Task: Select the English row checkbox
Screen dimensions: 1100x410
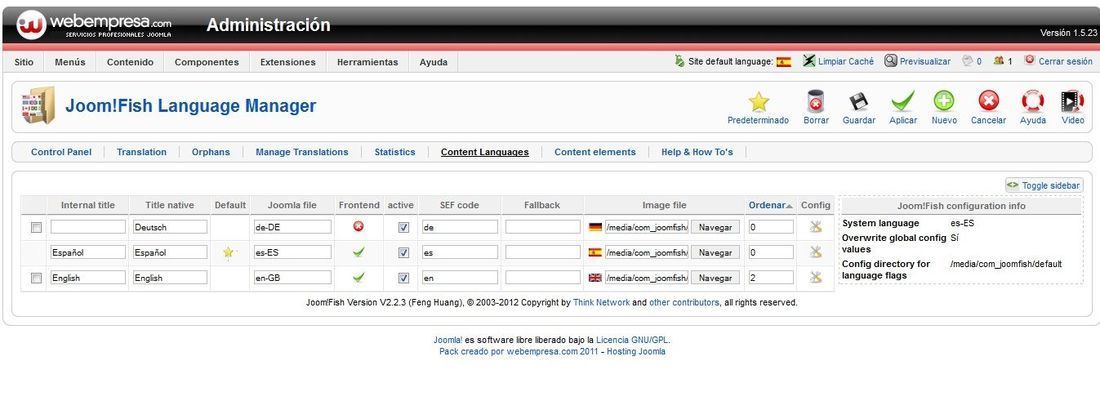Action: point(36,278)
